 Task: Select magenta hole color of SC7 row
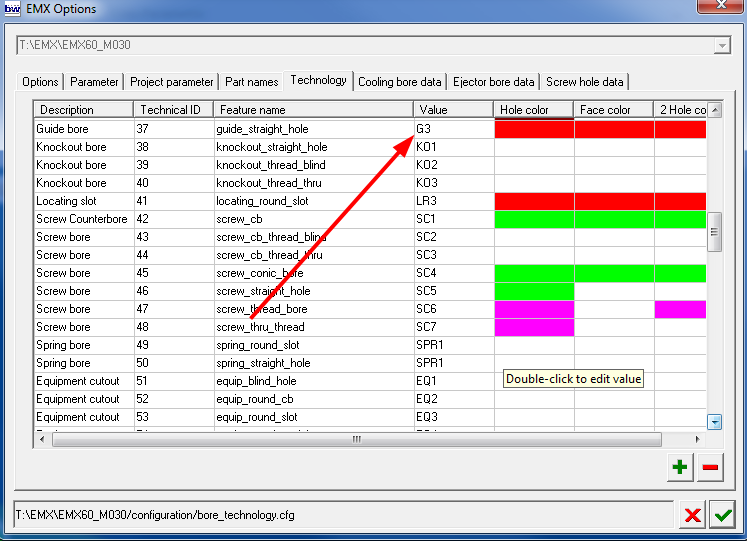click(534, 327)
